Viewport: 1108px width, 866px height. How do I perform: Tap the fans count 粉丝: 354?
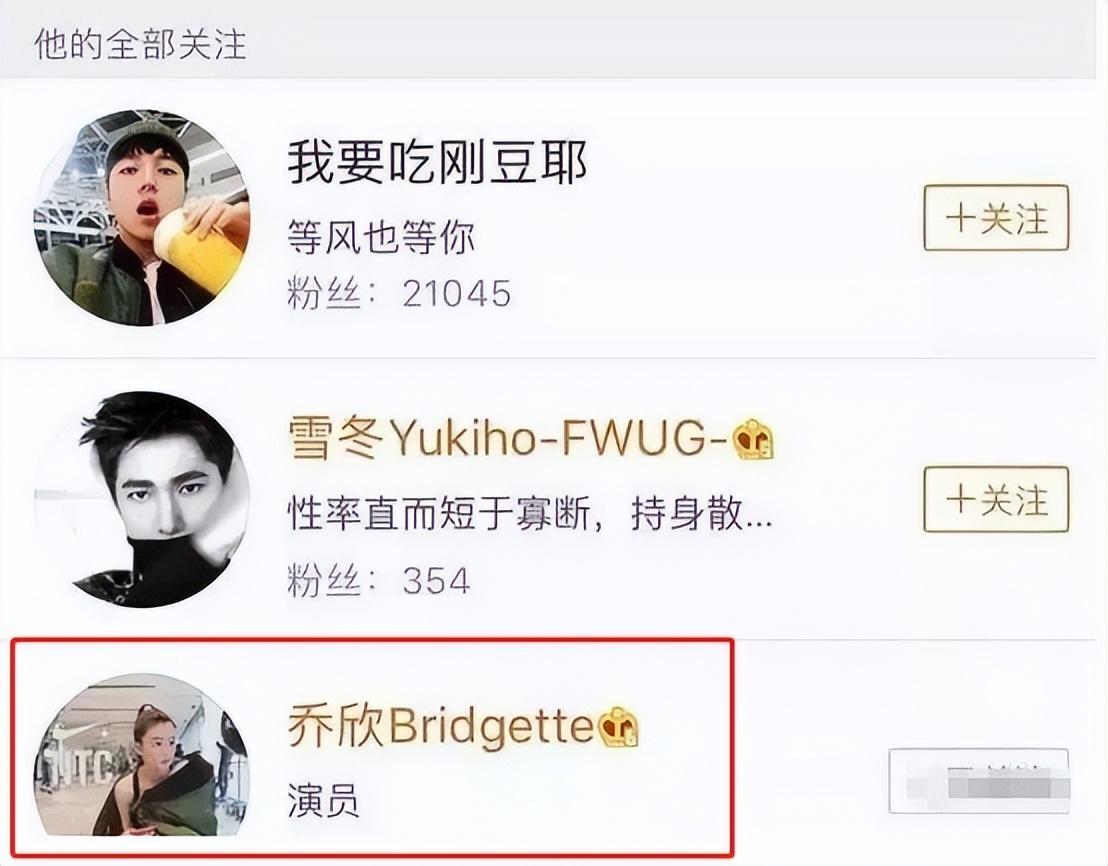(x=379, y=581)
